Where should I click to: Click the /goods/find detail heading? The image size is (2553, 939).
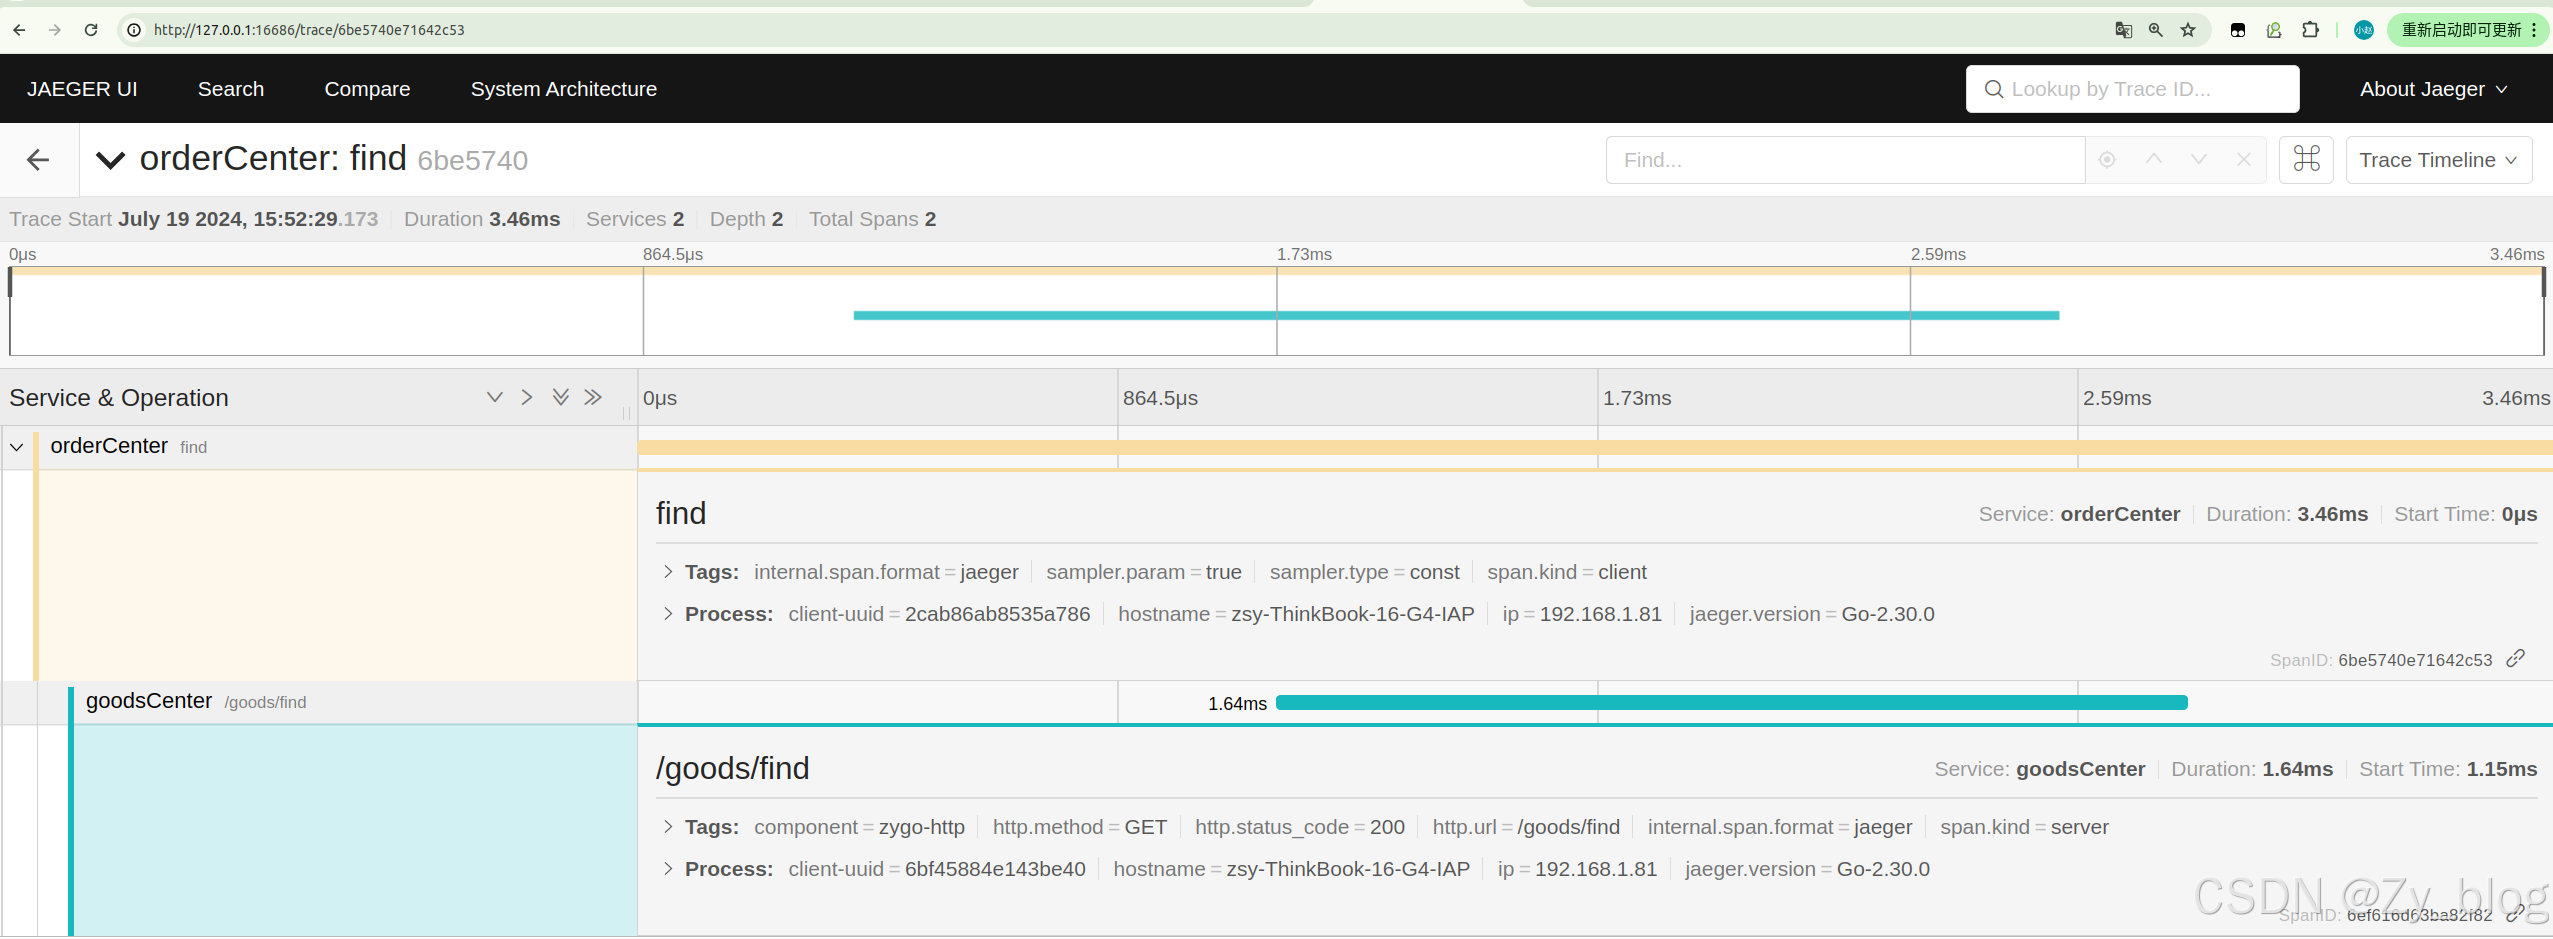pos(733,768)
